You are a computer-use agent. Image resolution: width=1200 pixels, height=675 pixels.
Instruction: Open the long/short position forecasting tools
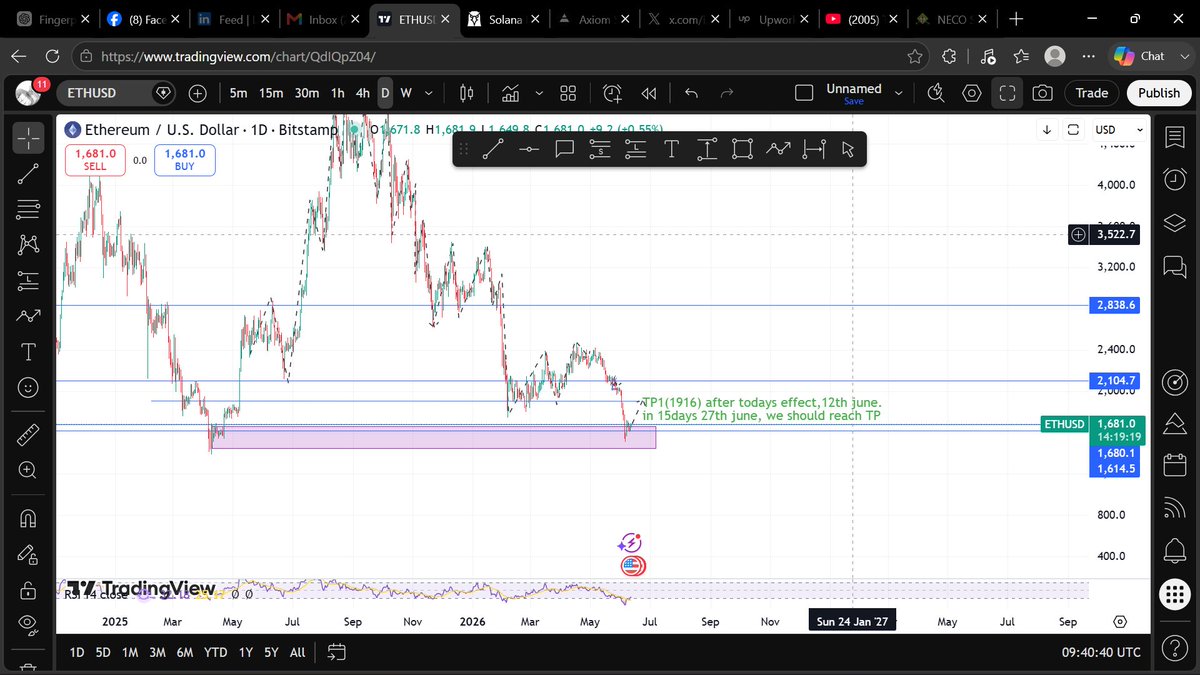(x=28, y=280)
